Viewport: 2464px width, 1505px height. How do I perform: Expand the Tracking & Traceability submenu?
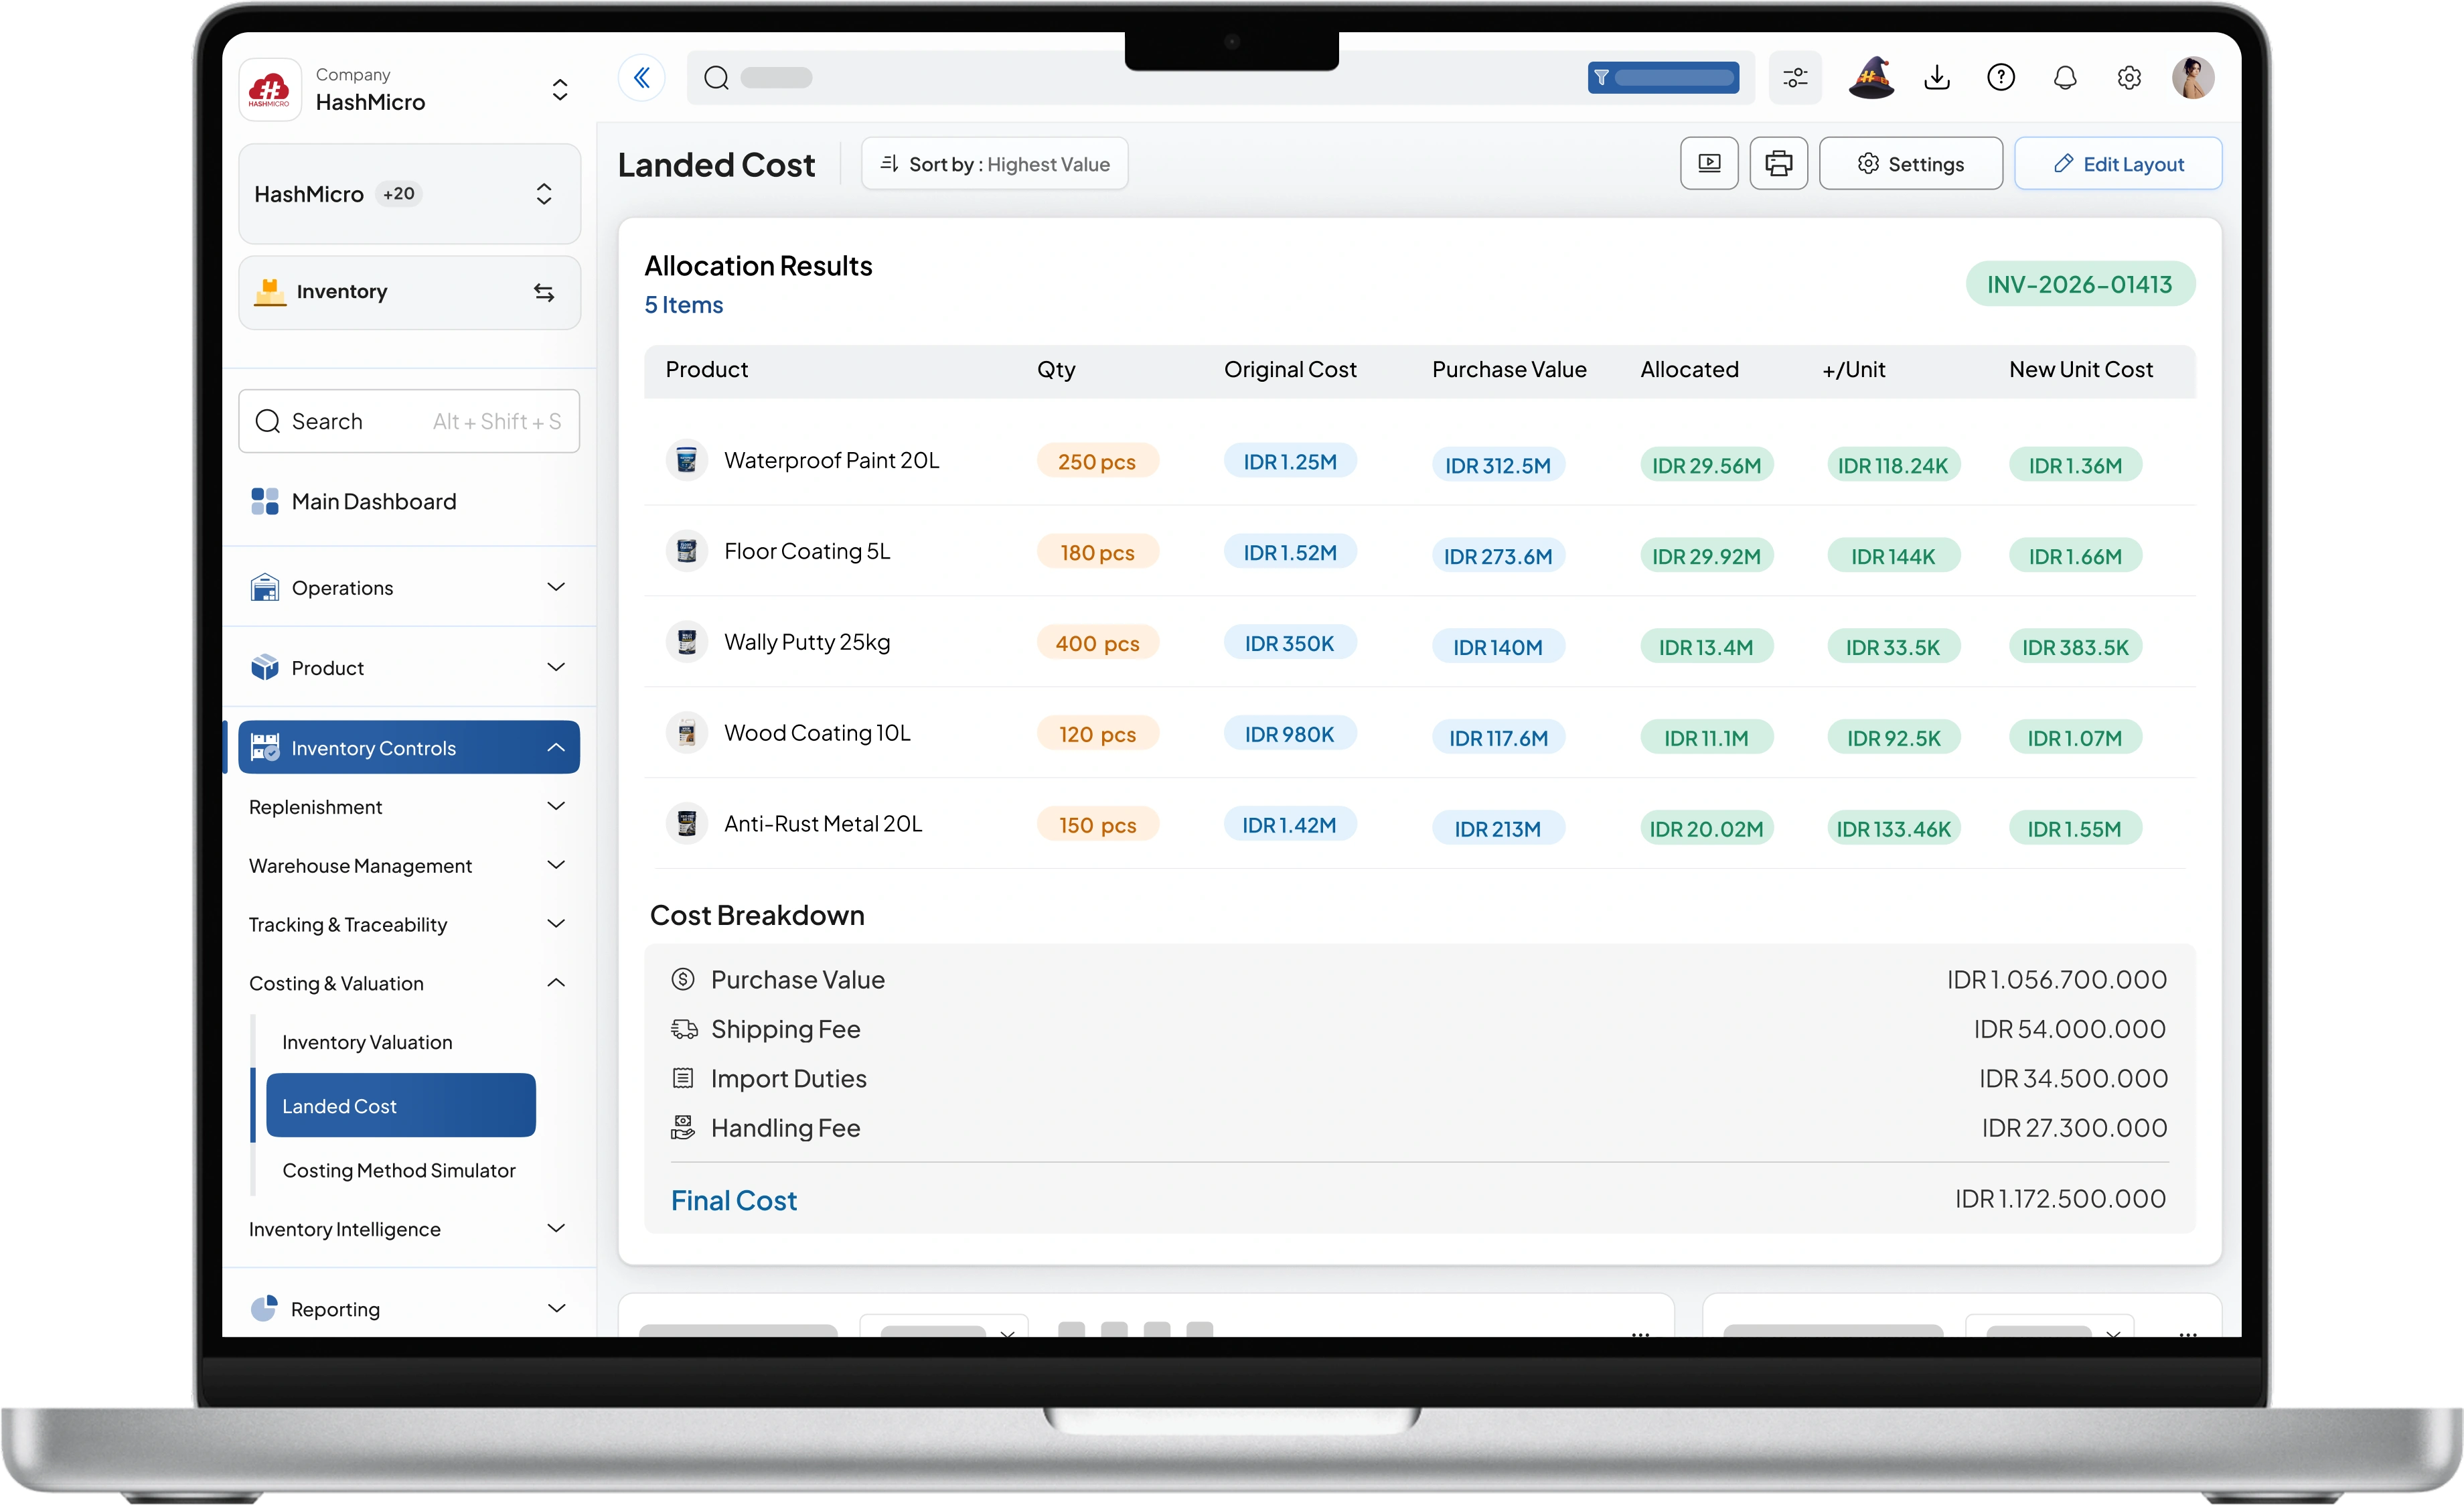(x=556, y=924)
